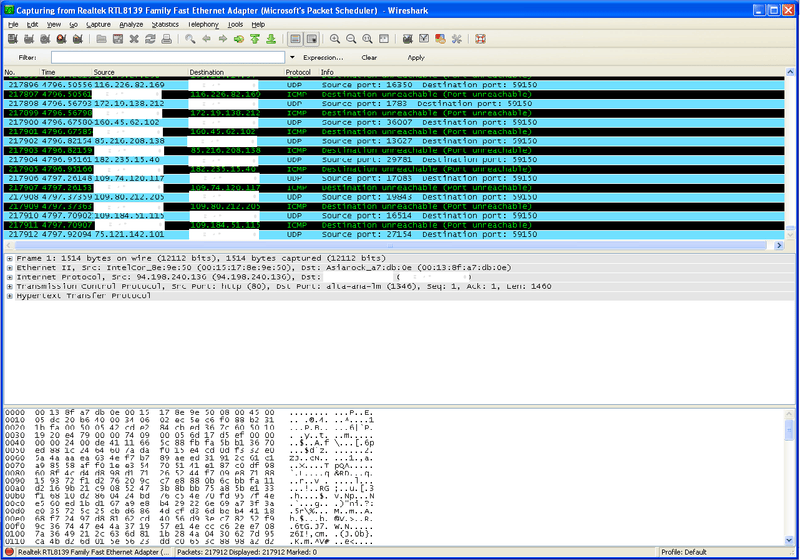This screenshot has height=560, width=800.
Task: Open the Analyze menu
Action: tap(131, 23)
